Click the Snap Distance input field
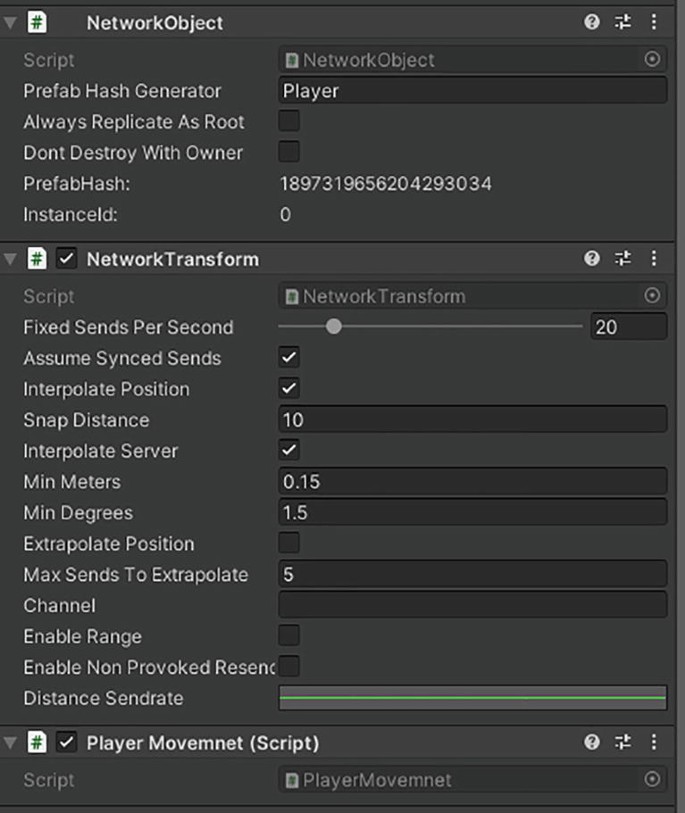The width and height of the screenshot is (685, 813). 472,419
